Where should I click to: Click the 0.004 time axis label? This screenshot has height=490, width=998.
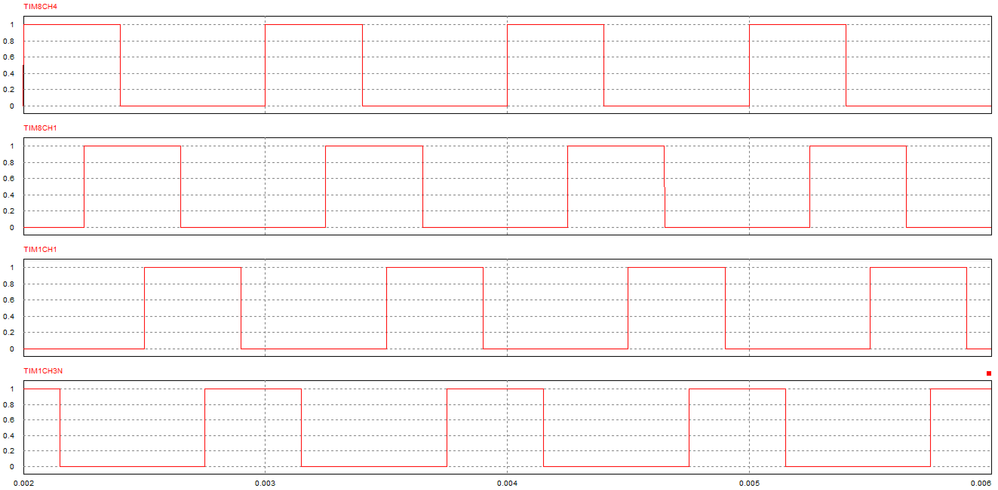point(507,484)
